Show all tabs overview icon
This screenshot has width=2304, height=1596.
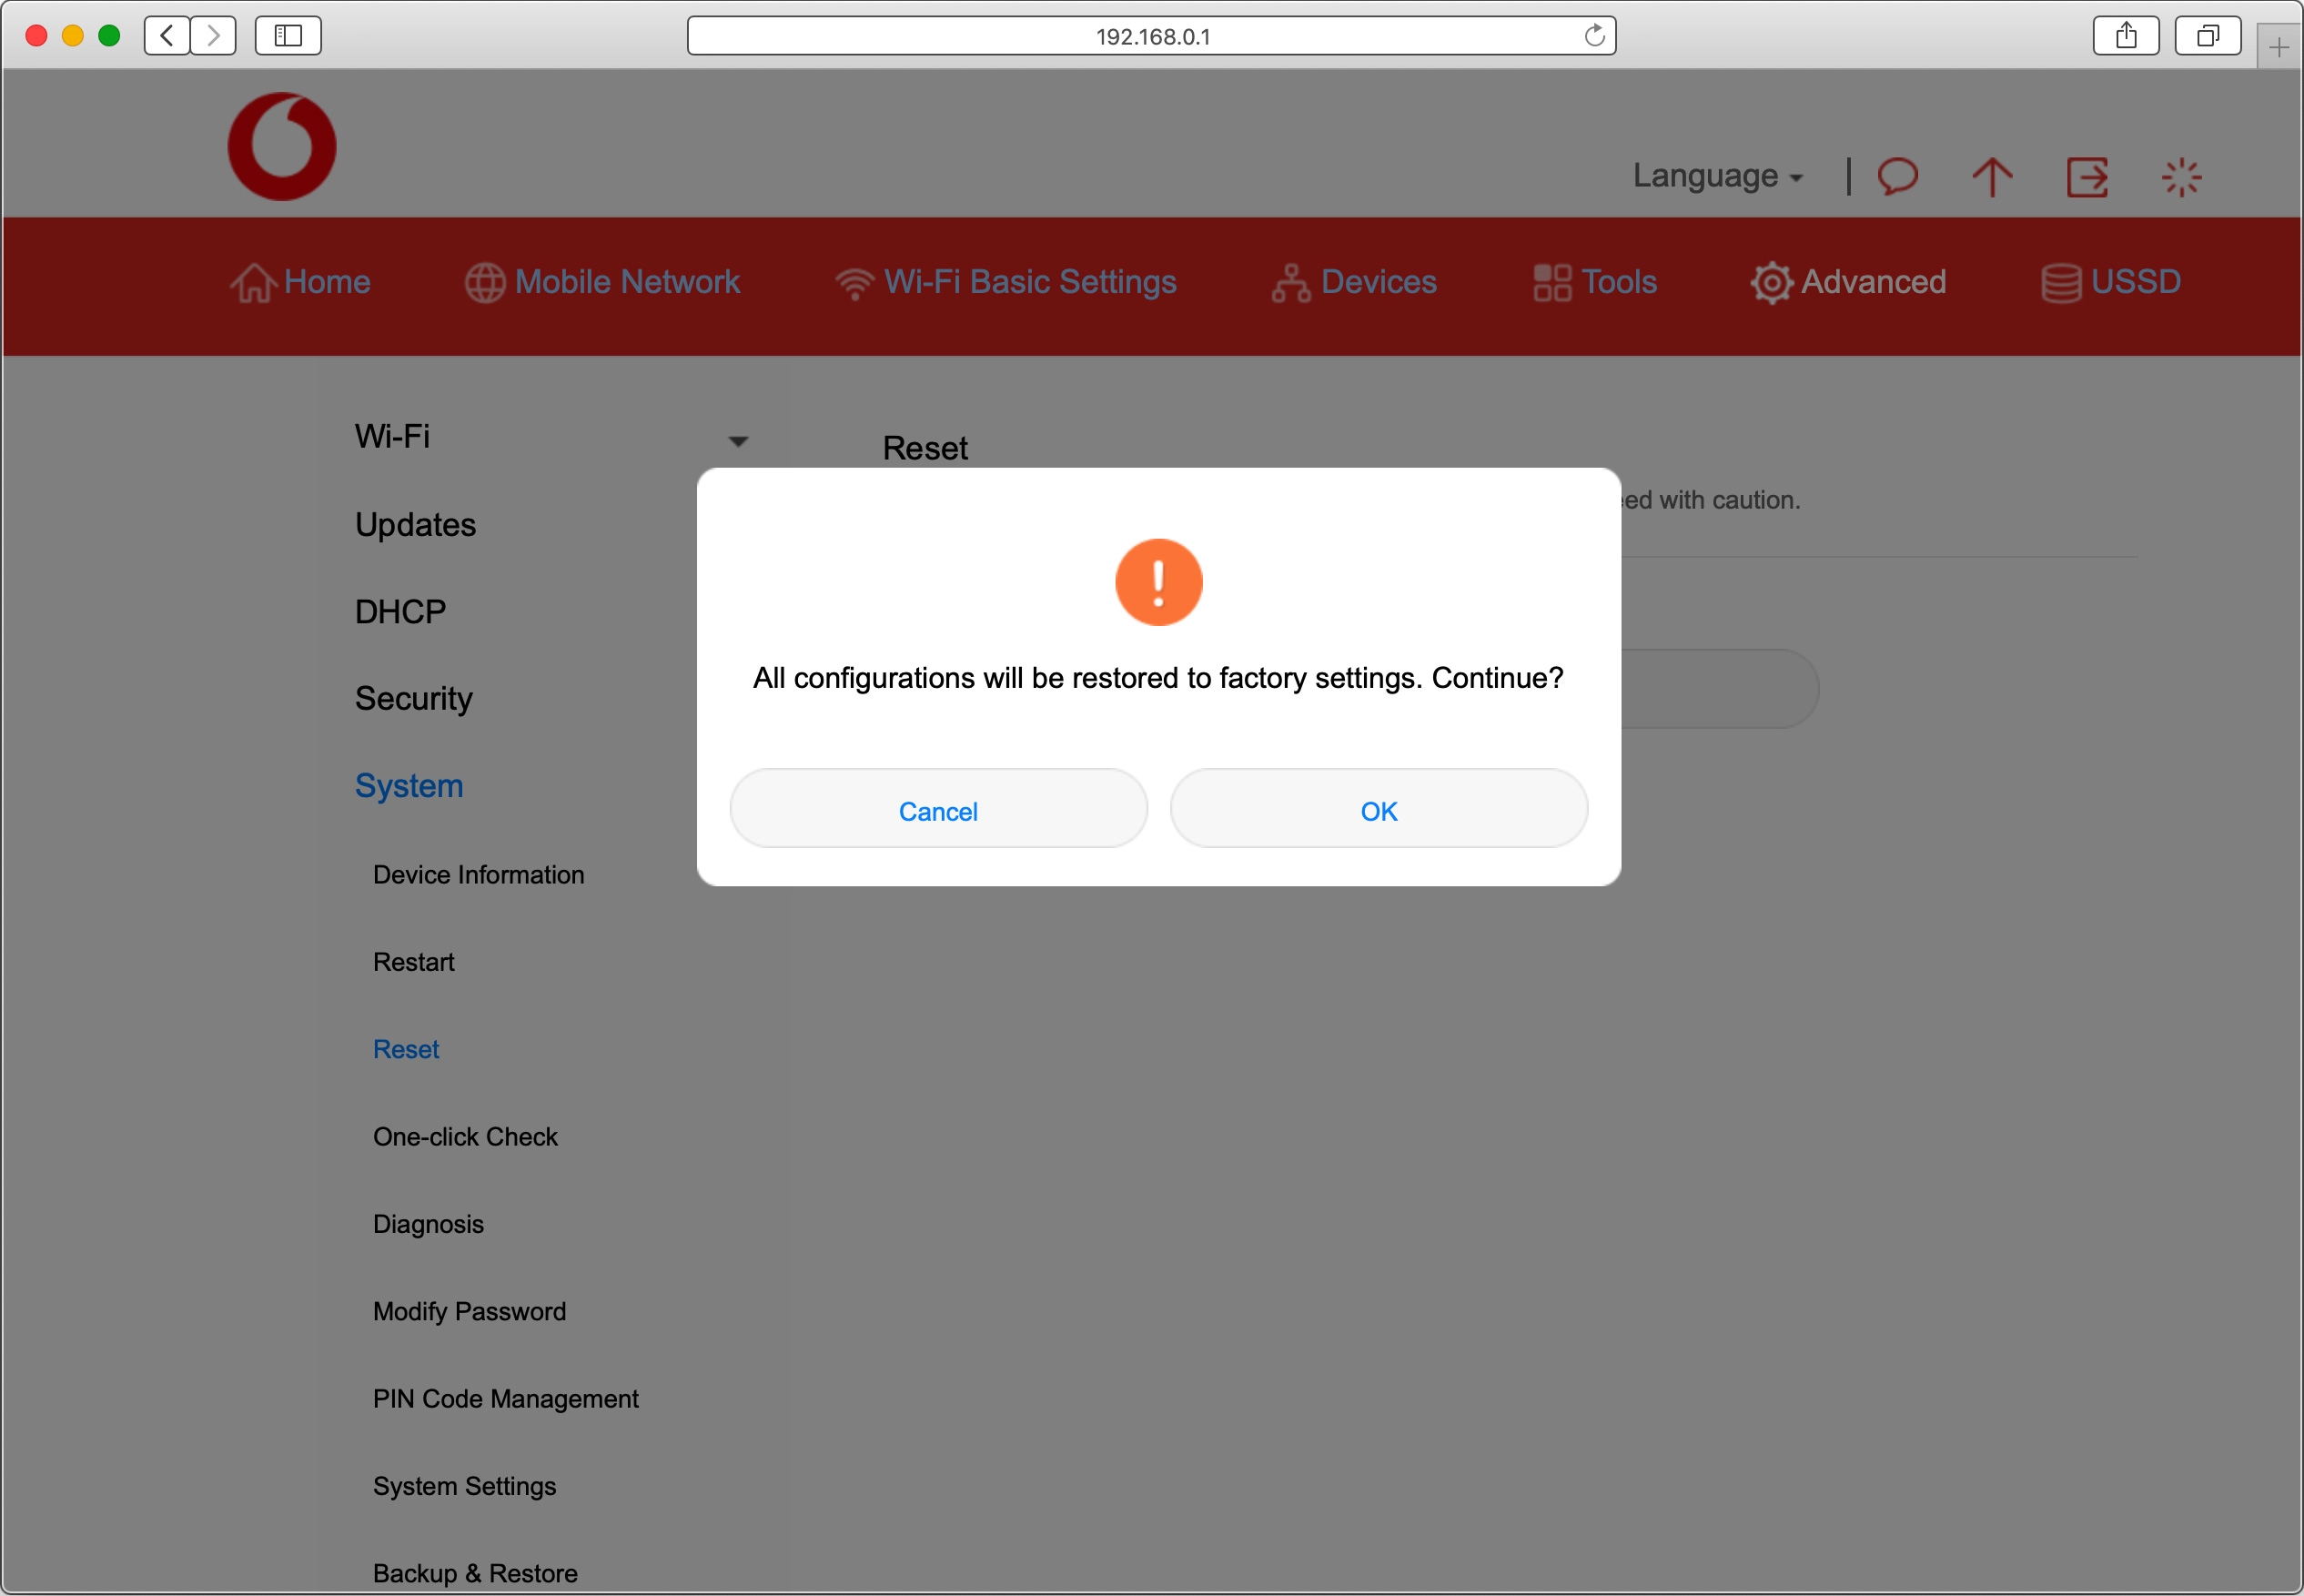point(2207,36)
